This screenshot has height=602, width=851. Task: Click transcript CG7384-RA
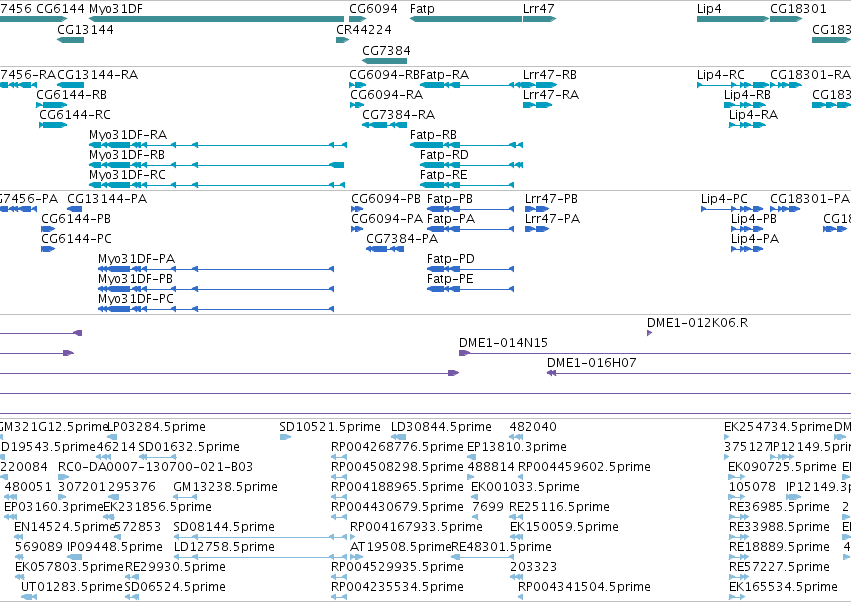tap(384, 125)
